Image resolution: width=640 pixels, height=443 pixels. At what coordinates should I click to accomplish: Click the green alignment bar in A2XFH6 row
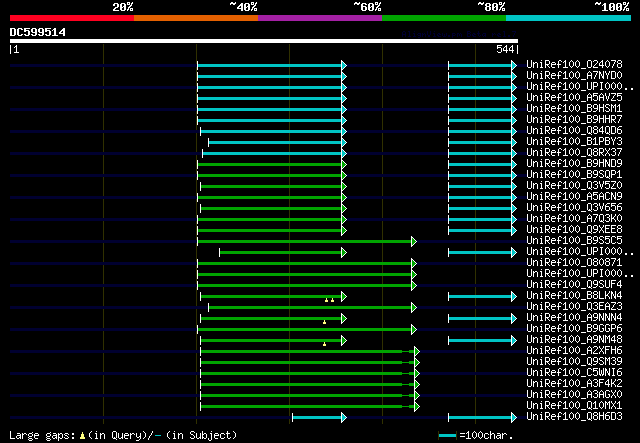coord(310,352)
